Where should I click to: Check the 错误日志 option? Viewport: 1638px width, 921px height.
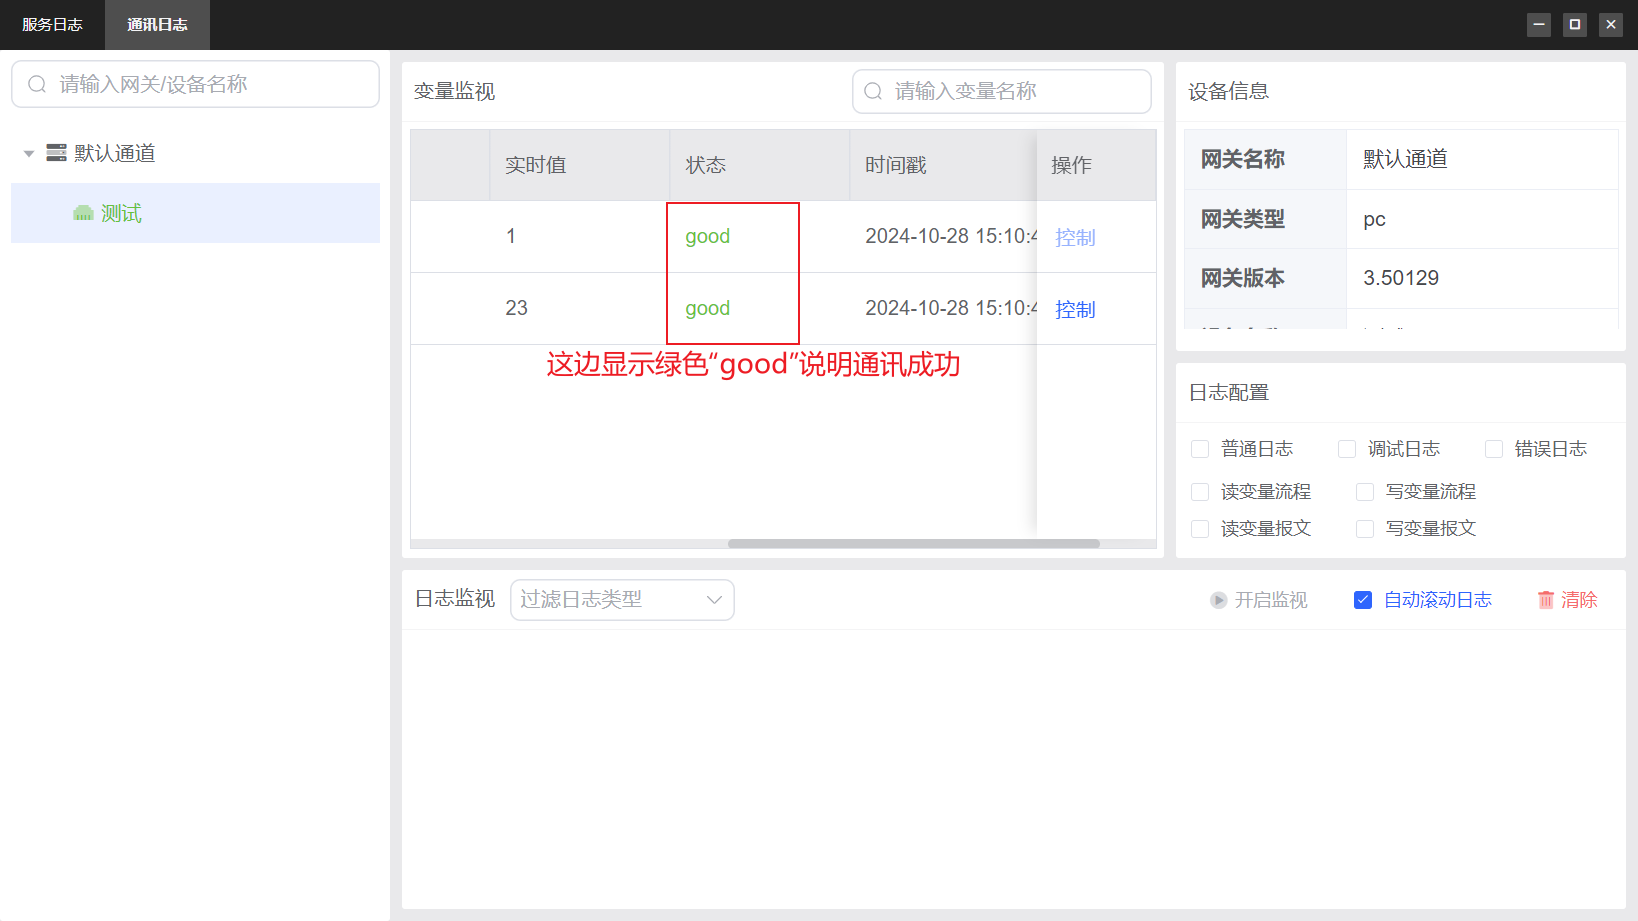click(1494, 449)
